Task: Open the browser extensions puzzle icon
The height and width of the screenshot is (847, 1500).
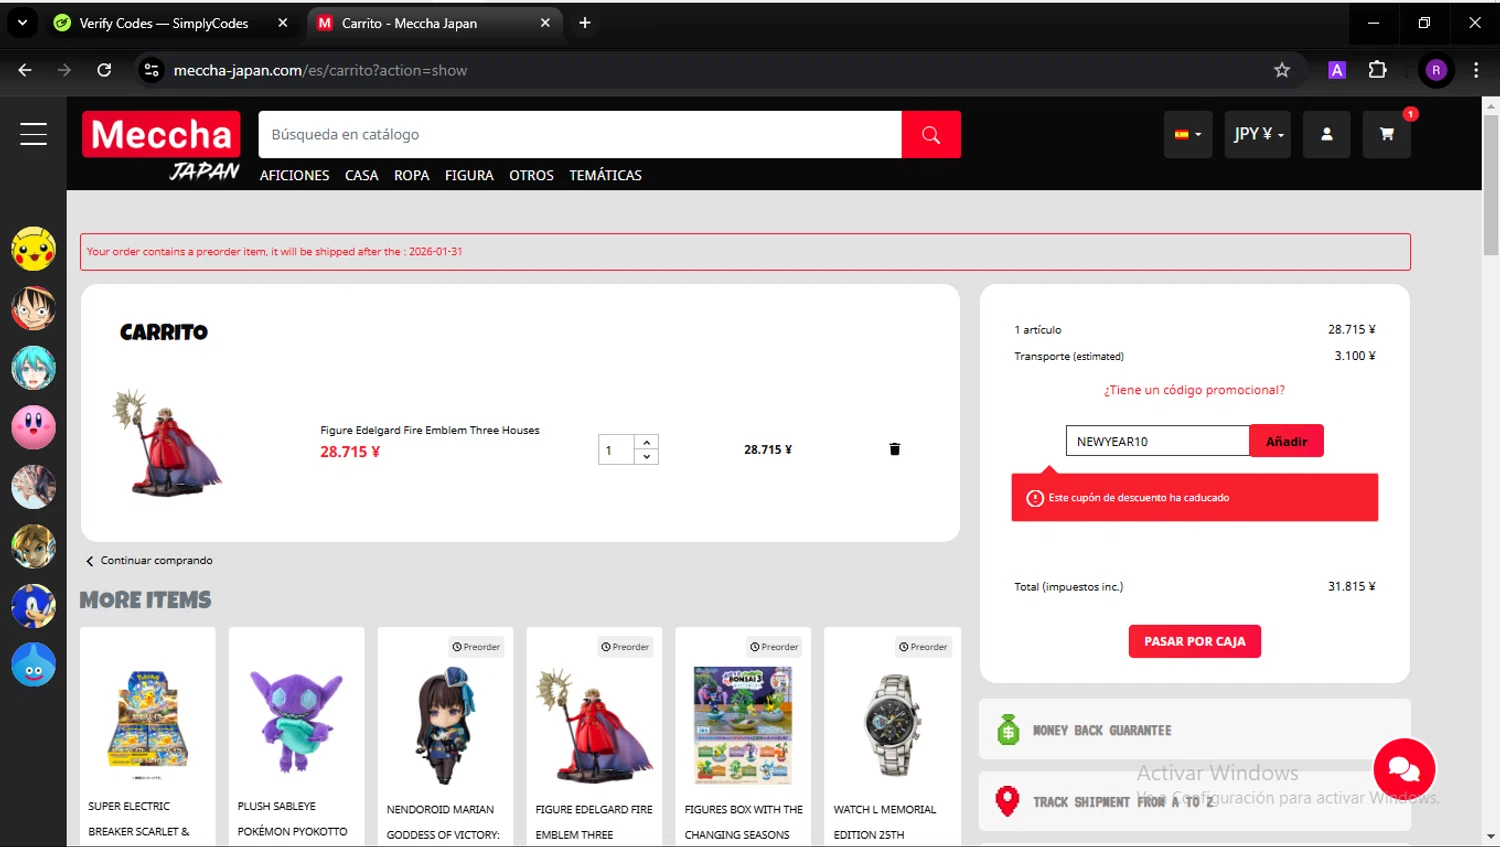Action: click(1378, 70)
